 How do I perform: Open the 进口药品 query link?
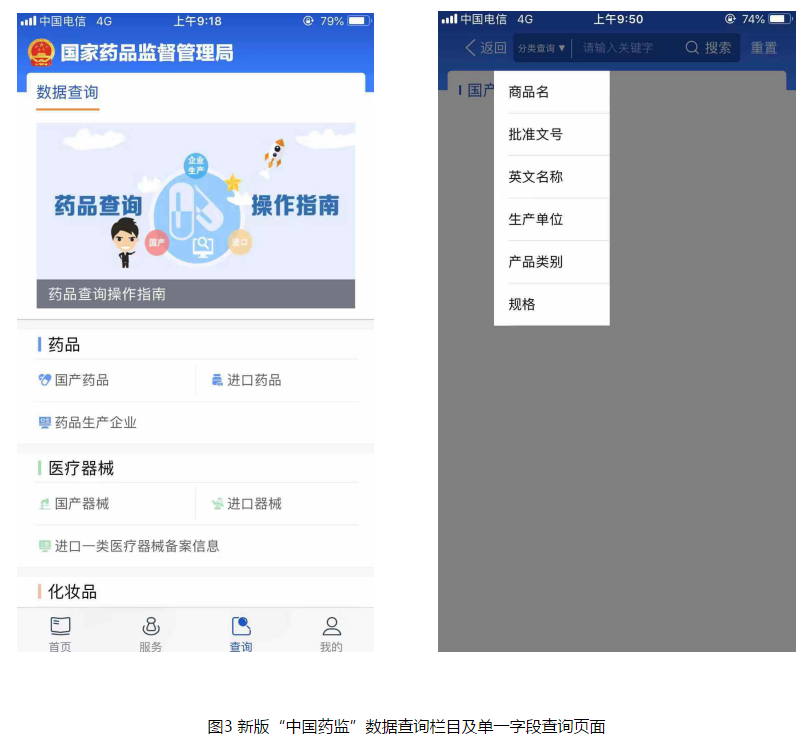point(246,380)
